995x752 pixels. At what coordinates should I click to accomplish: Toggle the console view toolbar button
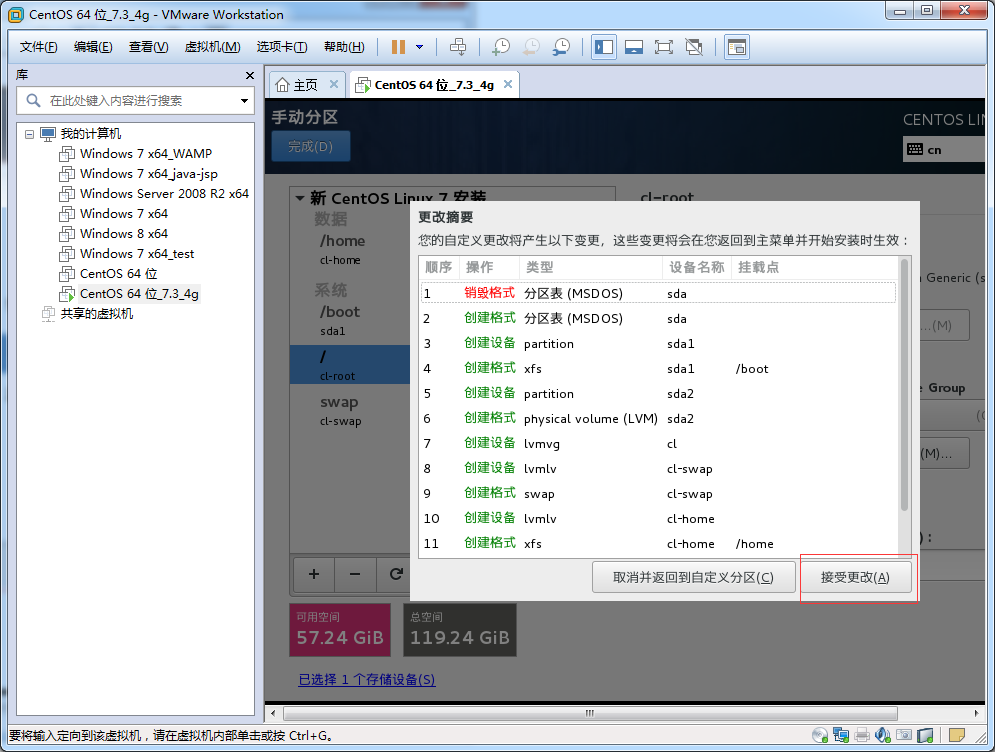click(x=737, y=47)
